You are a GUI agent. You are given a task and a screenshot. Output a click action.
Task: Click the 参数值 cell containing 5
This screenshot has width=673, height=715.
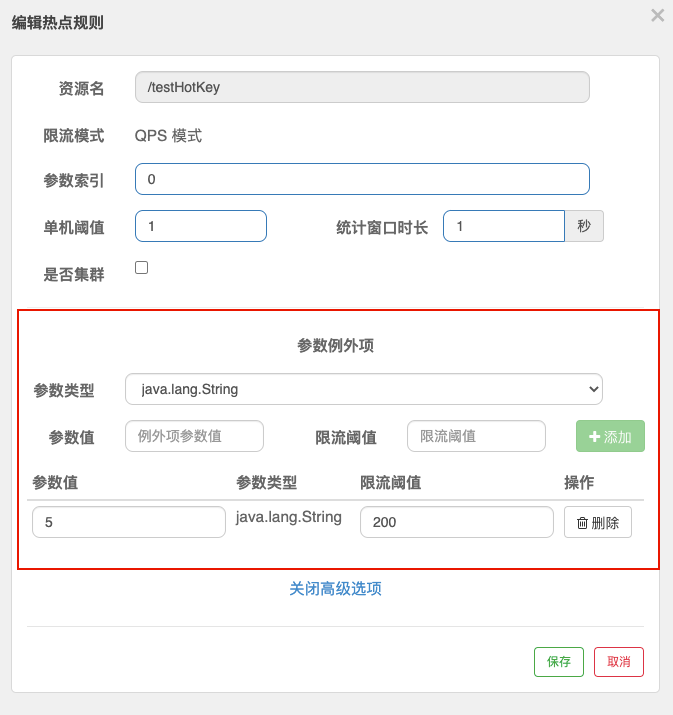[129, 522]
